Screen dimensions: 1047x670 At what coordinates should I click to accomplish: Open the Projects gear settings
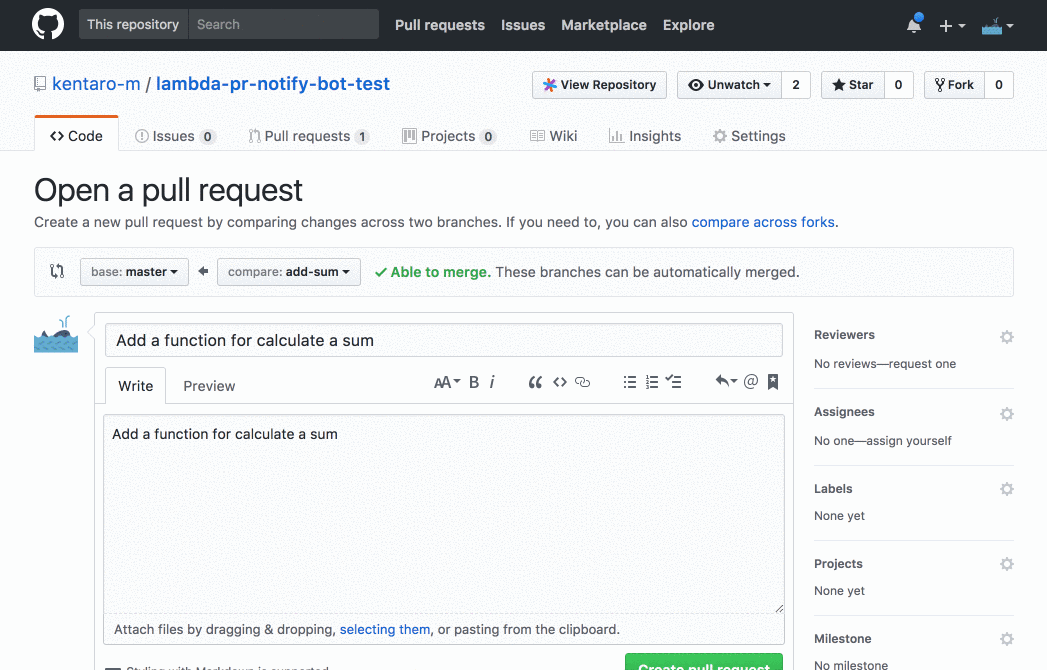click(x=1006, y=564)
